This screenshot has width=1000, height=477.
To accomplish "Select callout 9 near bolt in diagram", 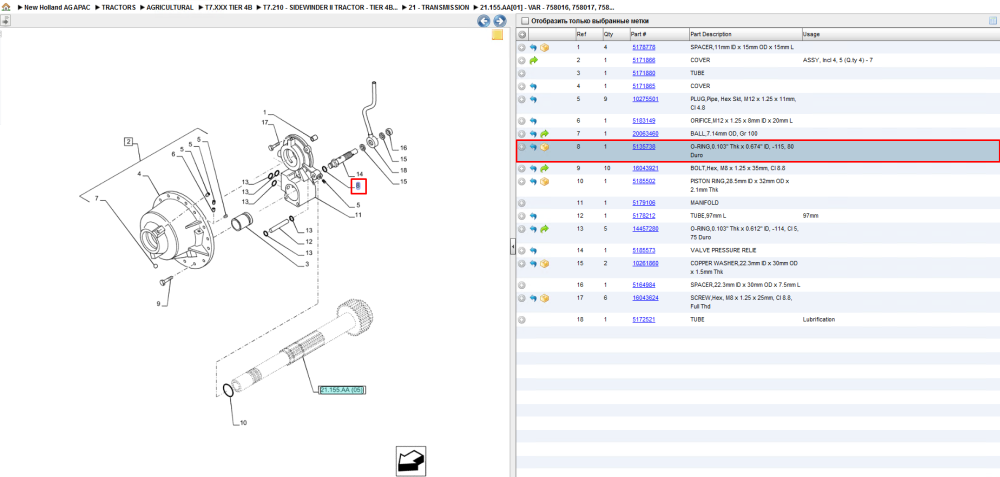I will [x=159, y=304].
